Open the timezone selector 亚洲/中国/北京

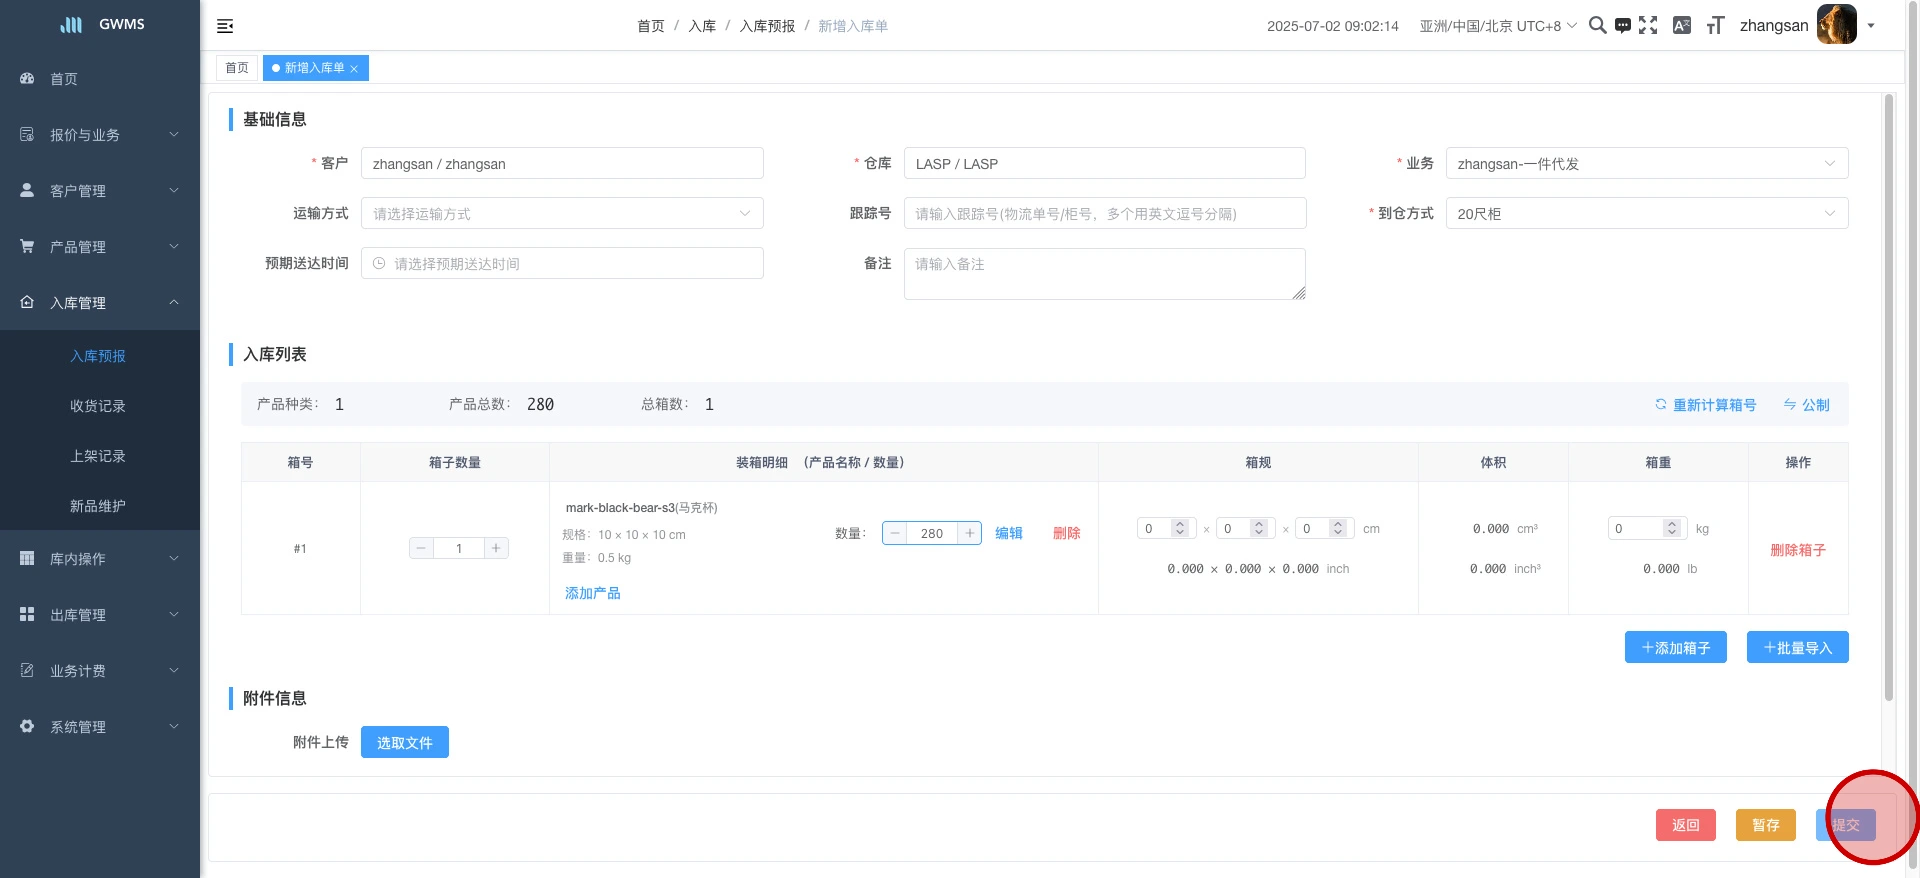[x=1497, y=26]
